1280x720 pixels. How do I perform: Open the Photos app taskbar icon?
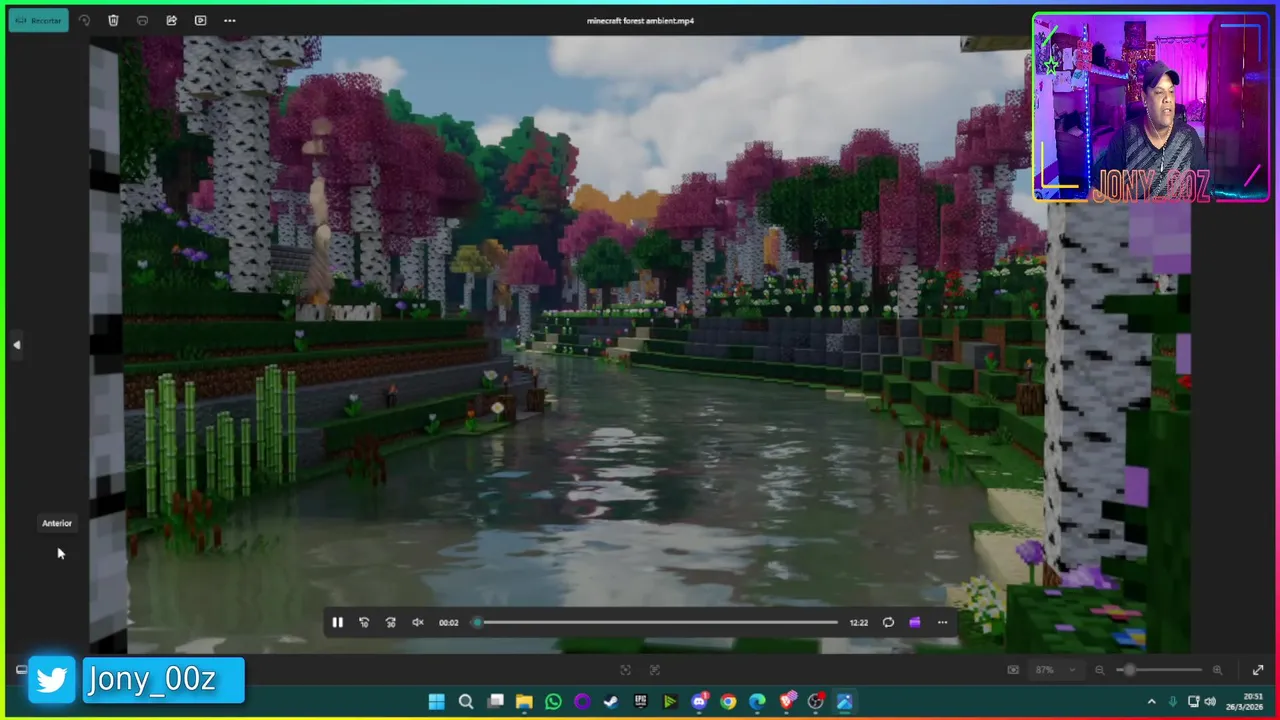click(x=845, y=702)
